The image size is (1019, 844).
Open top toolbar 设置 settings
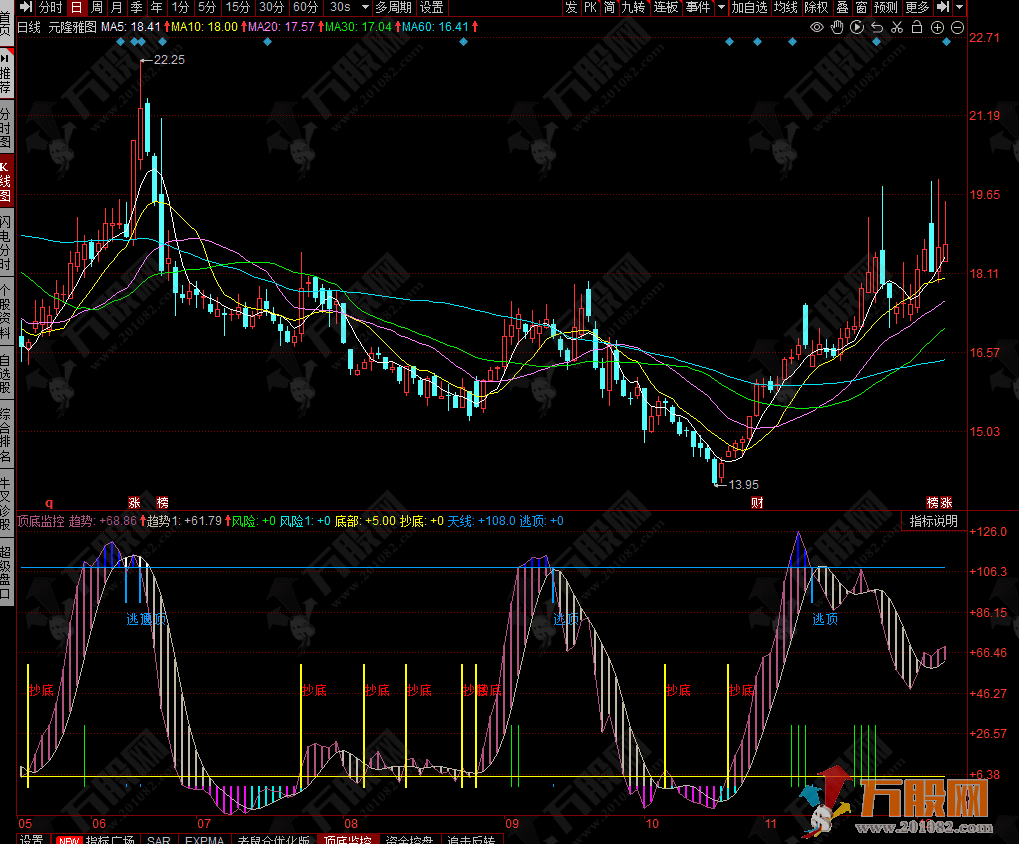(x=432, y=7)
